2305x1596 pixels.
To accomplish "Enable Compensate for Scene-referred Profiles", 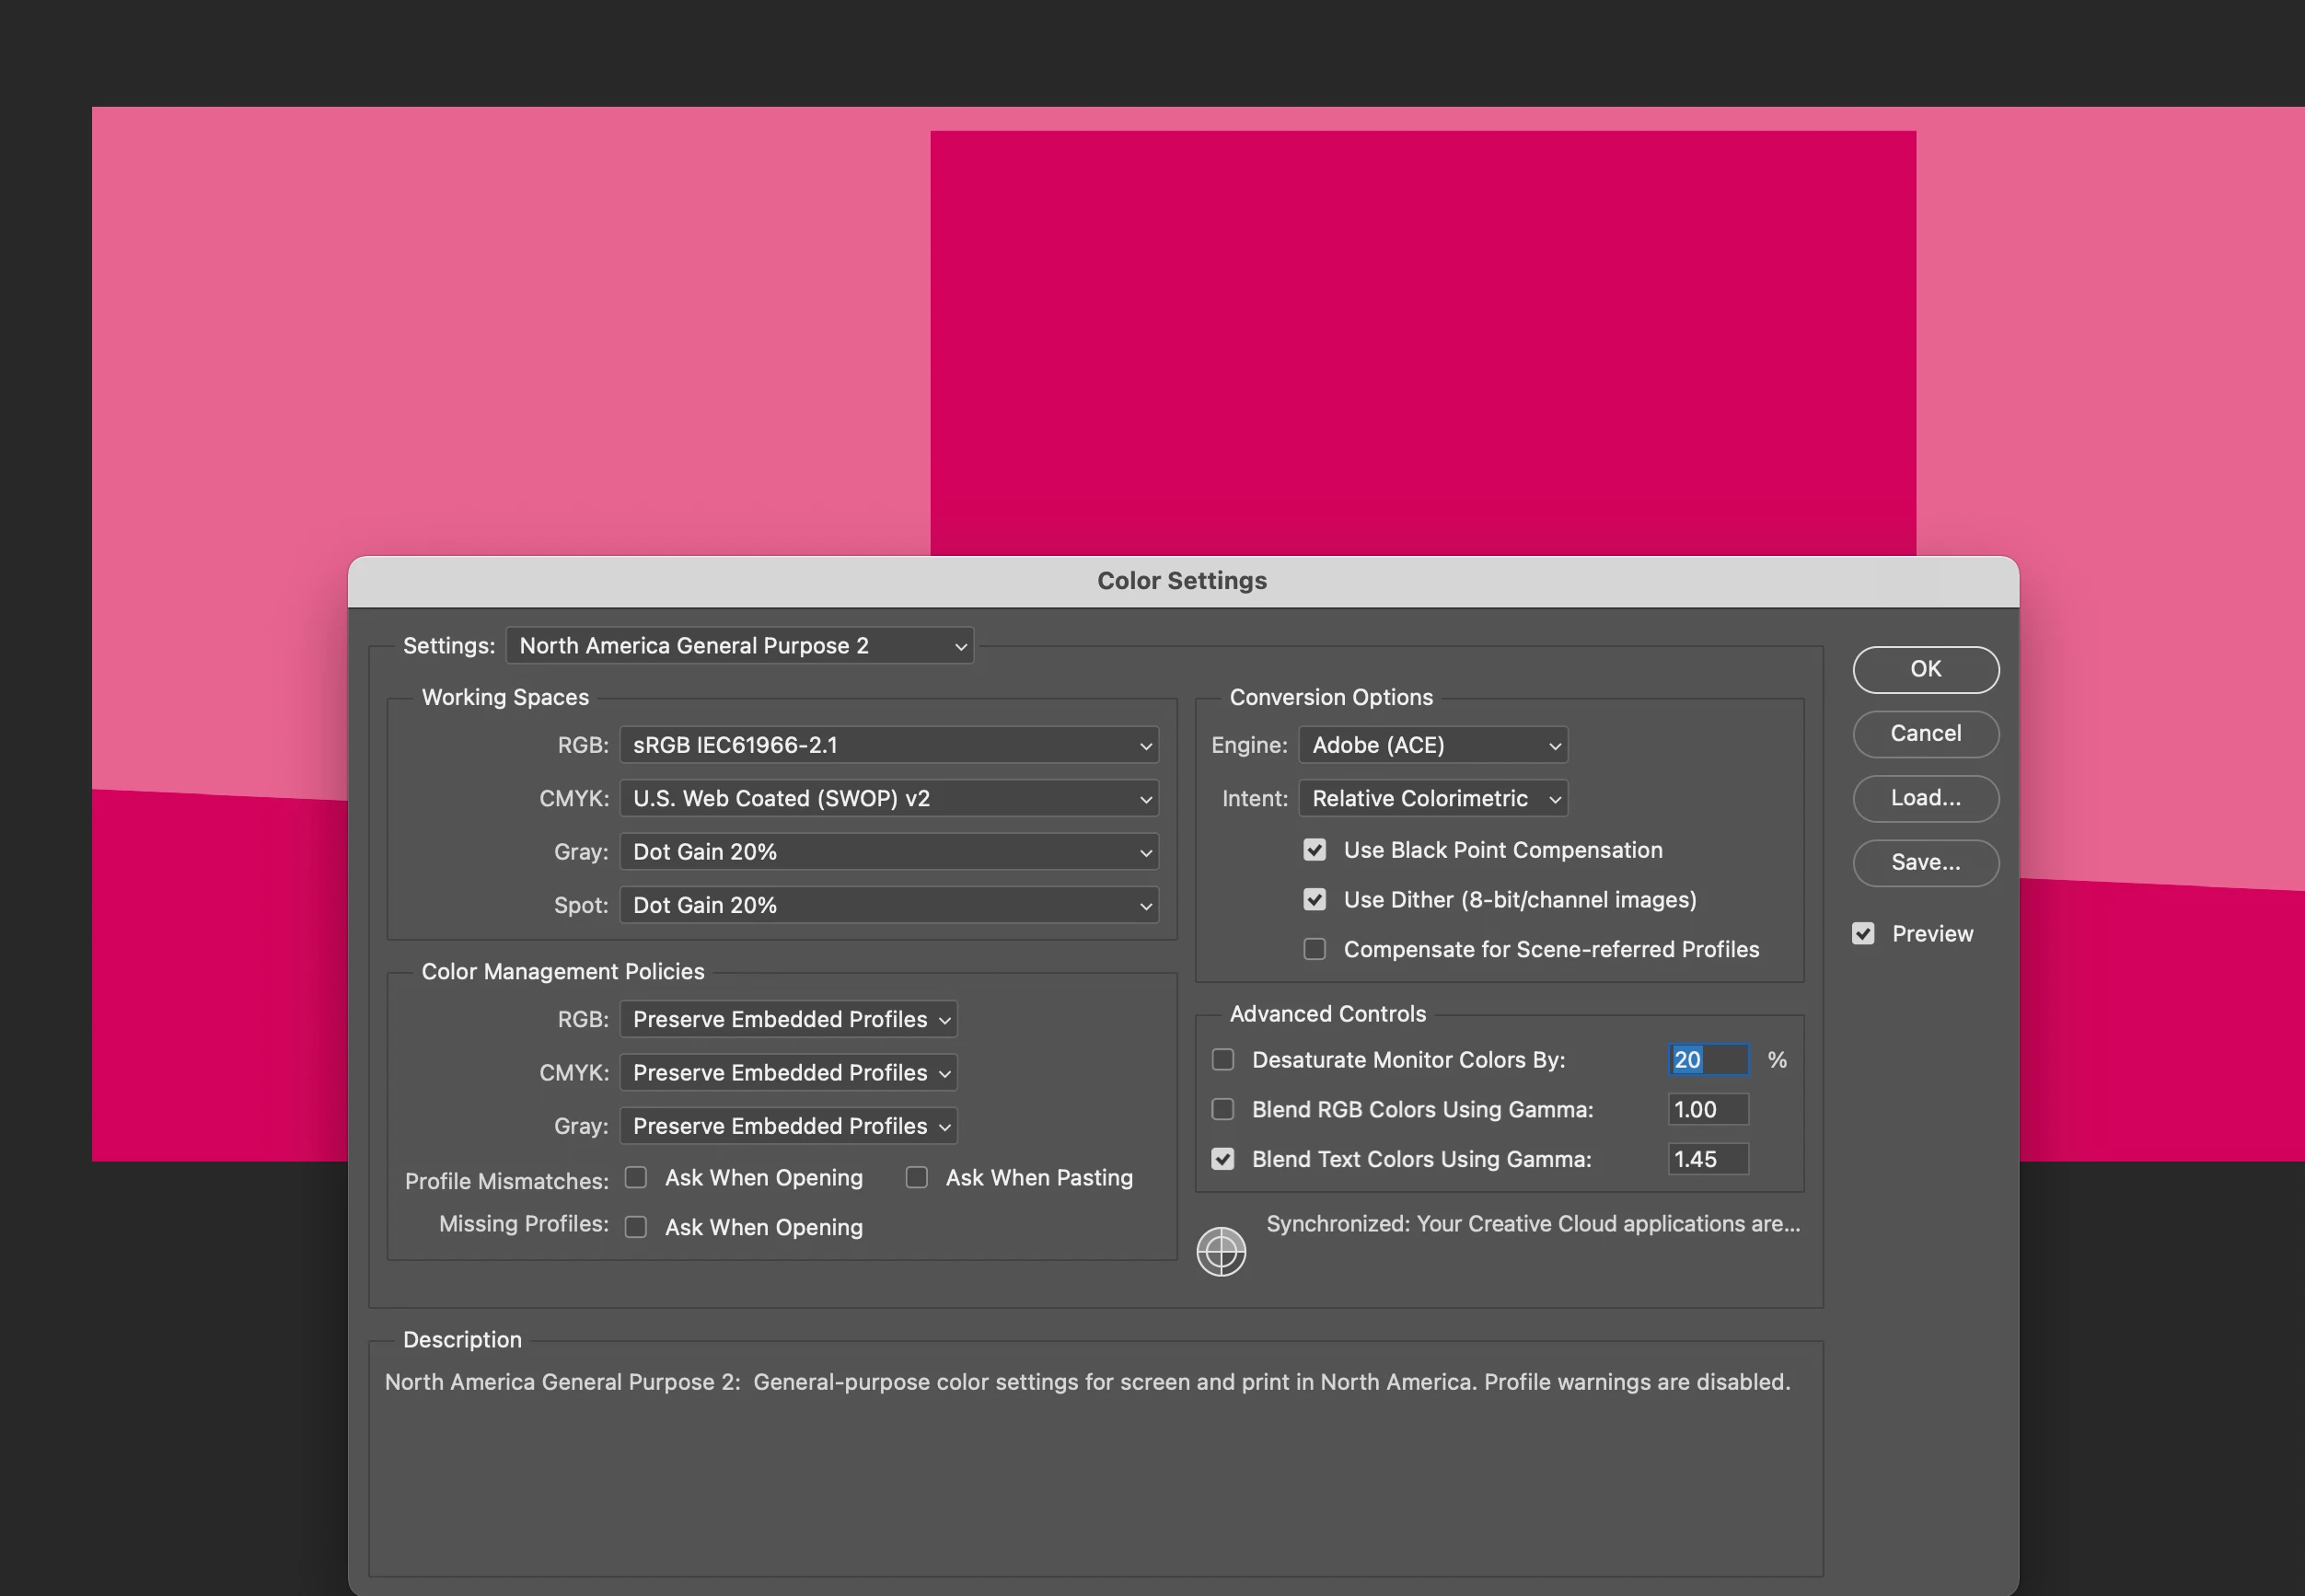I will tap(1314, 949).
